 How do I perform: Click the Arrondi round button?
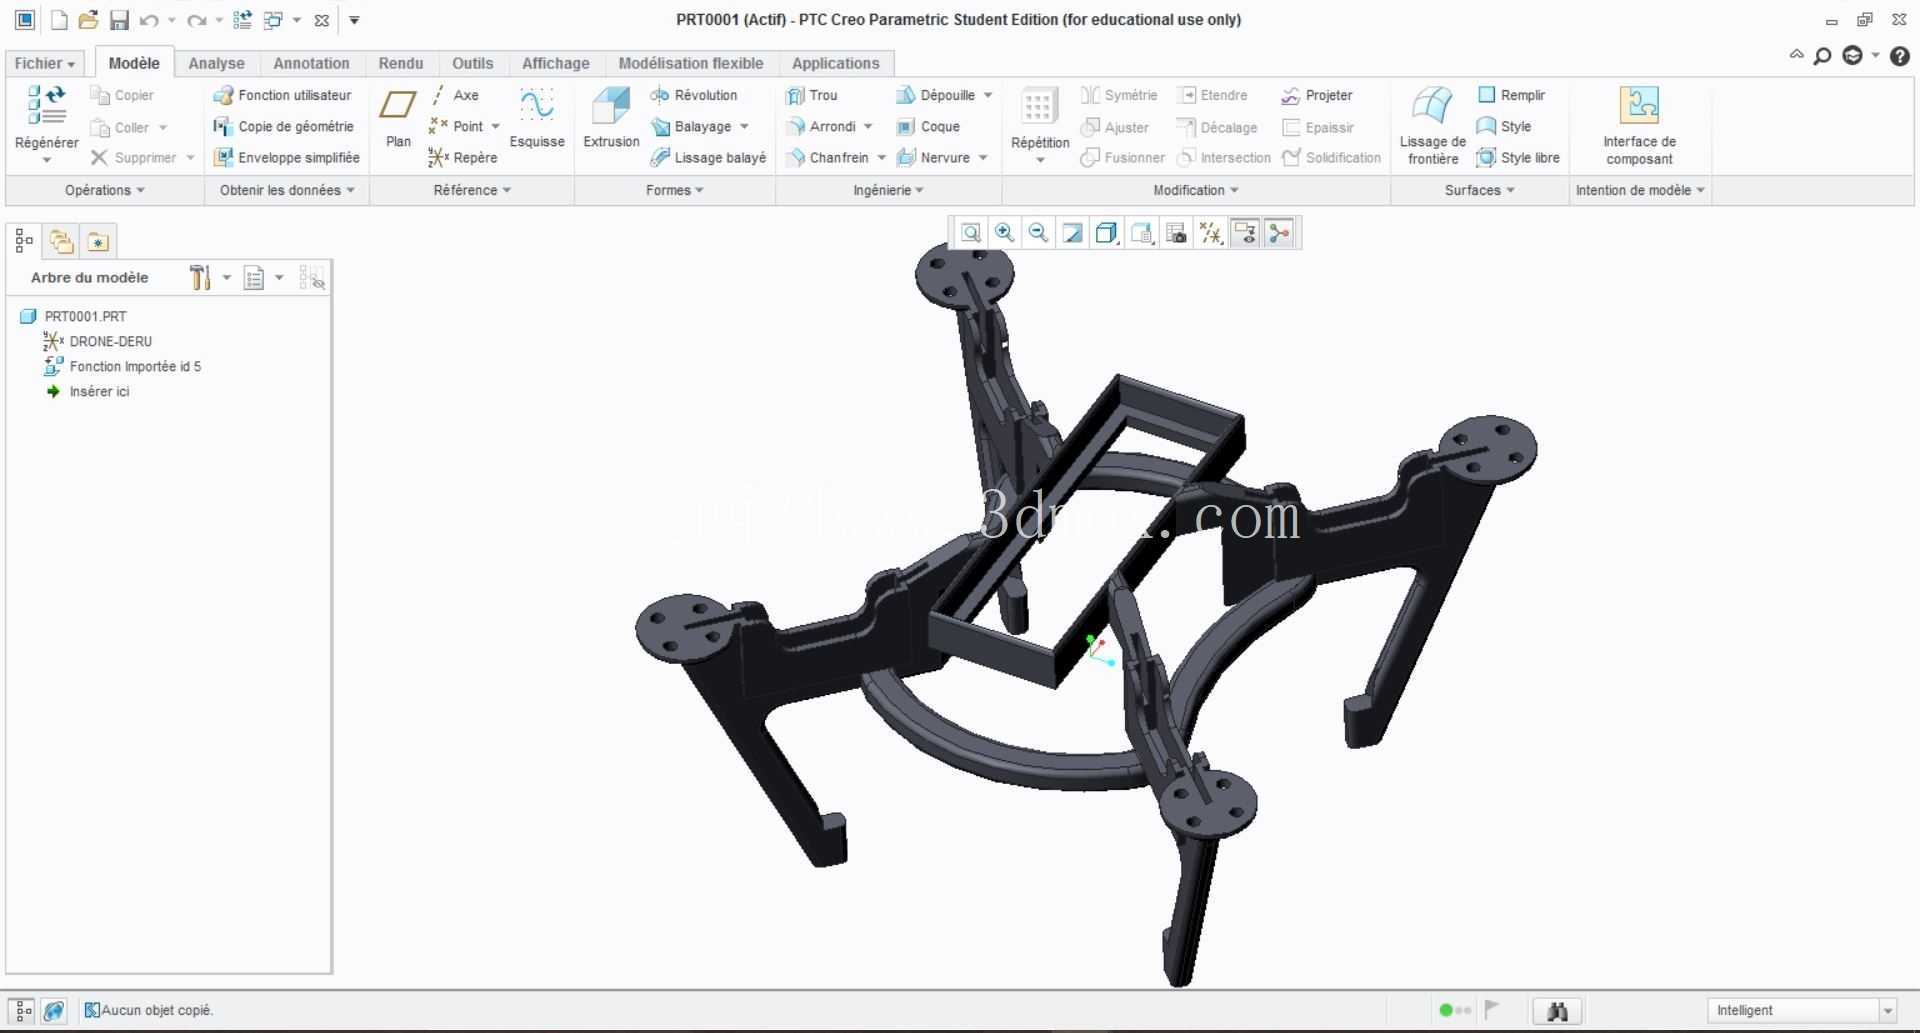tap(821, 126)
